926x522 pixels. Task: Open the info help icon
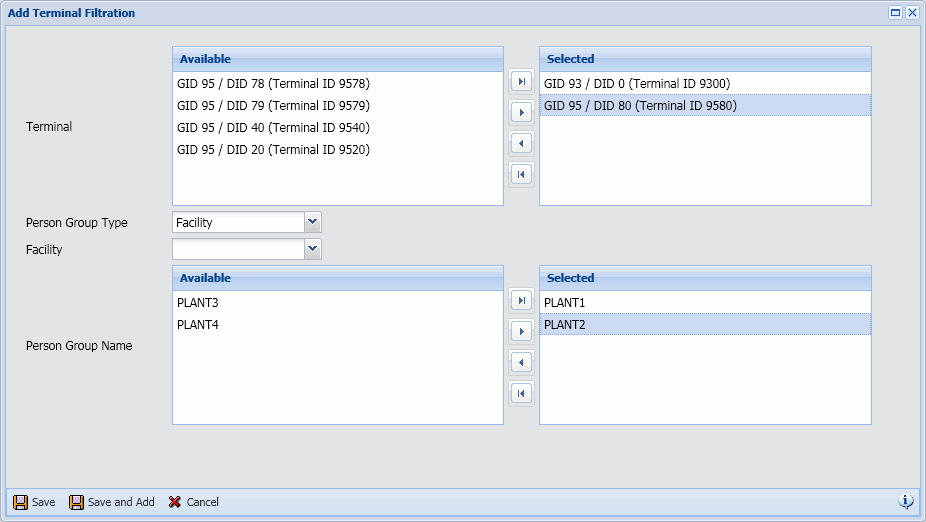click(x=906, y=501)
